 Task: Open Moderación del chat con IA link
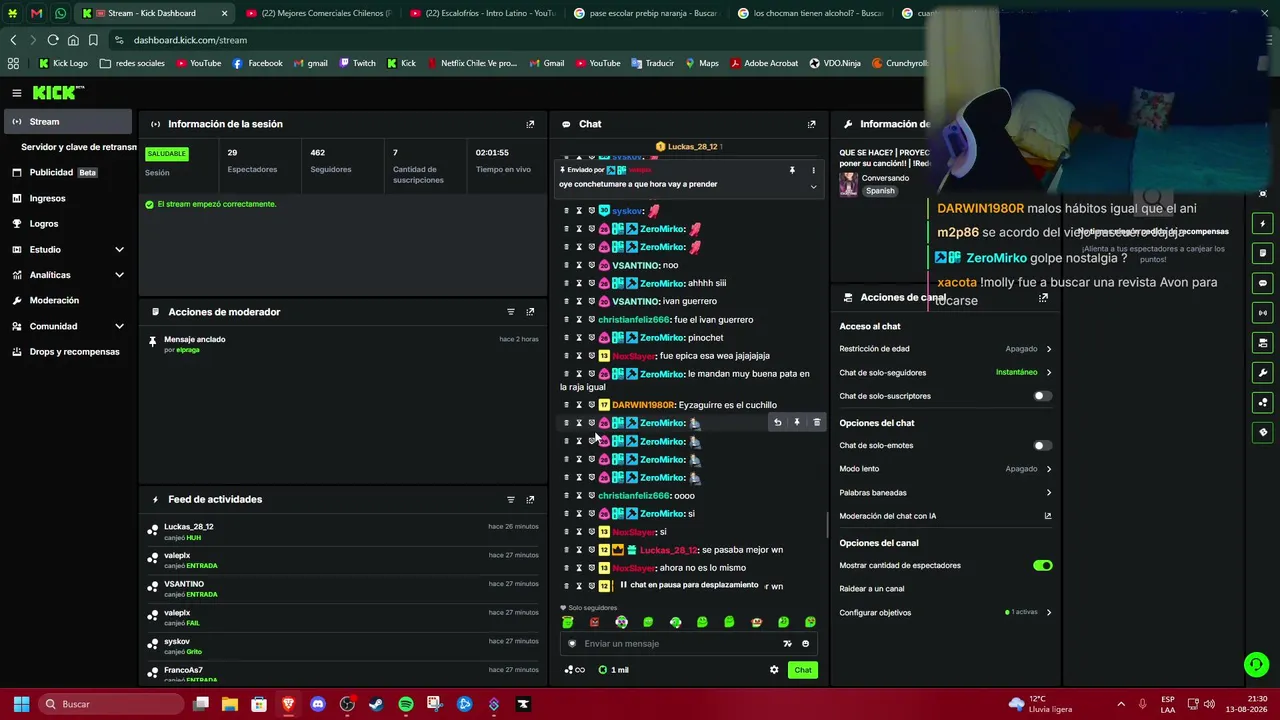945,516
